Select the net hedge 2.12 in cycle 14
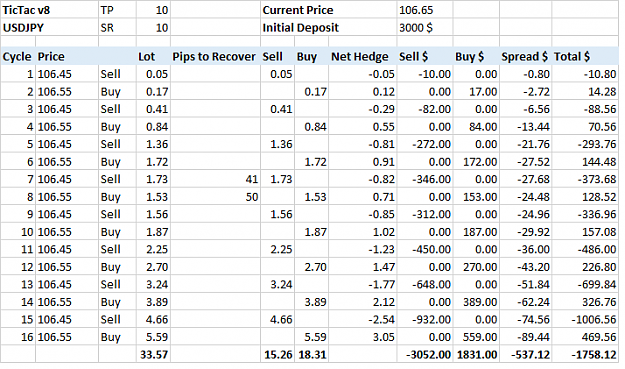Screen dimensions: 625x369 pyautogui.click(x=363, y=302)
